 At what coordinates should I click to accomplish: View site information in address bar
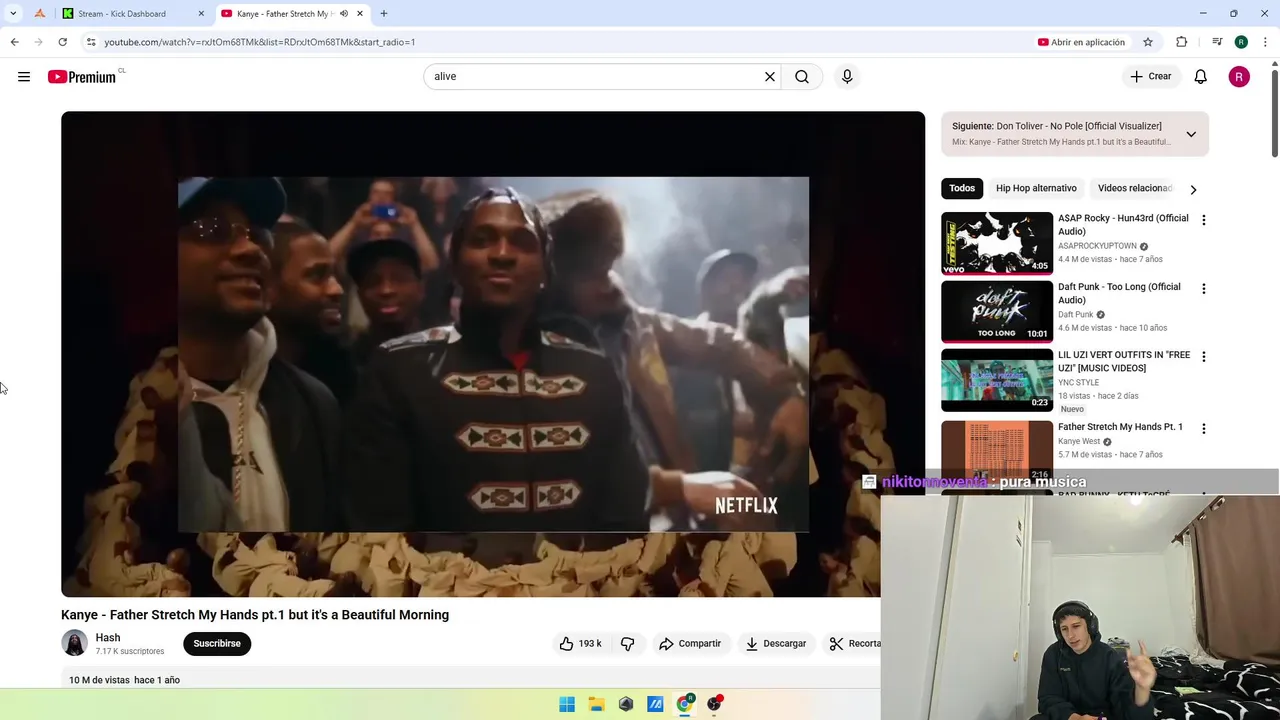91,42
